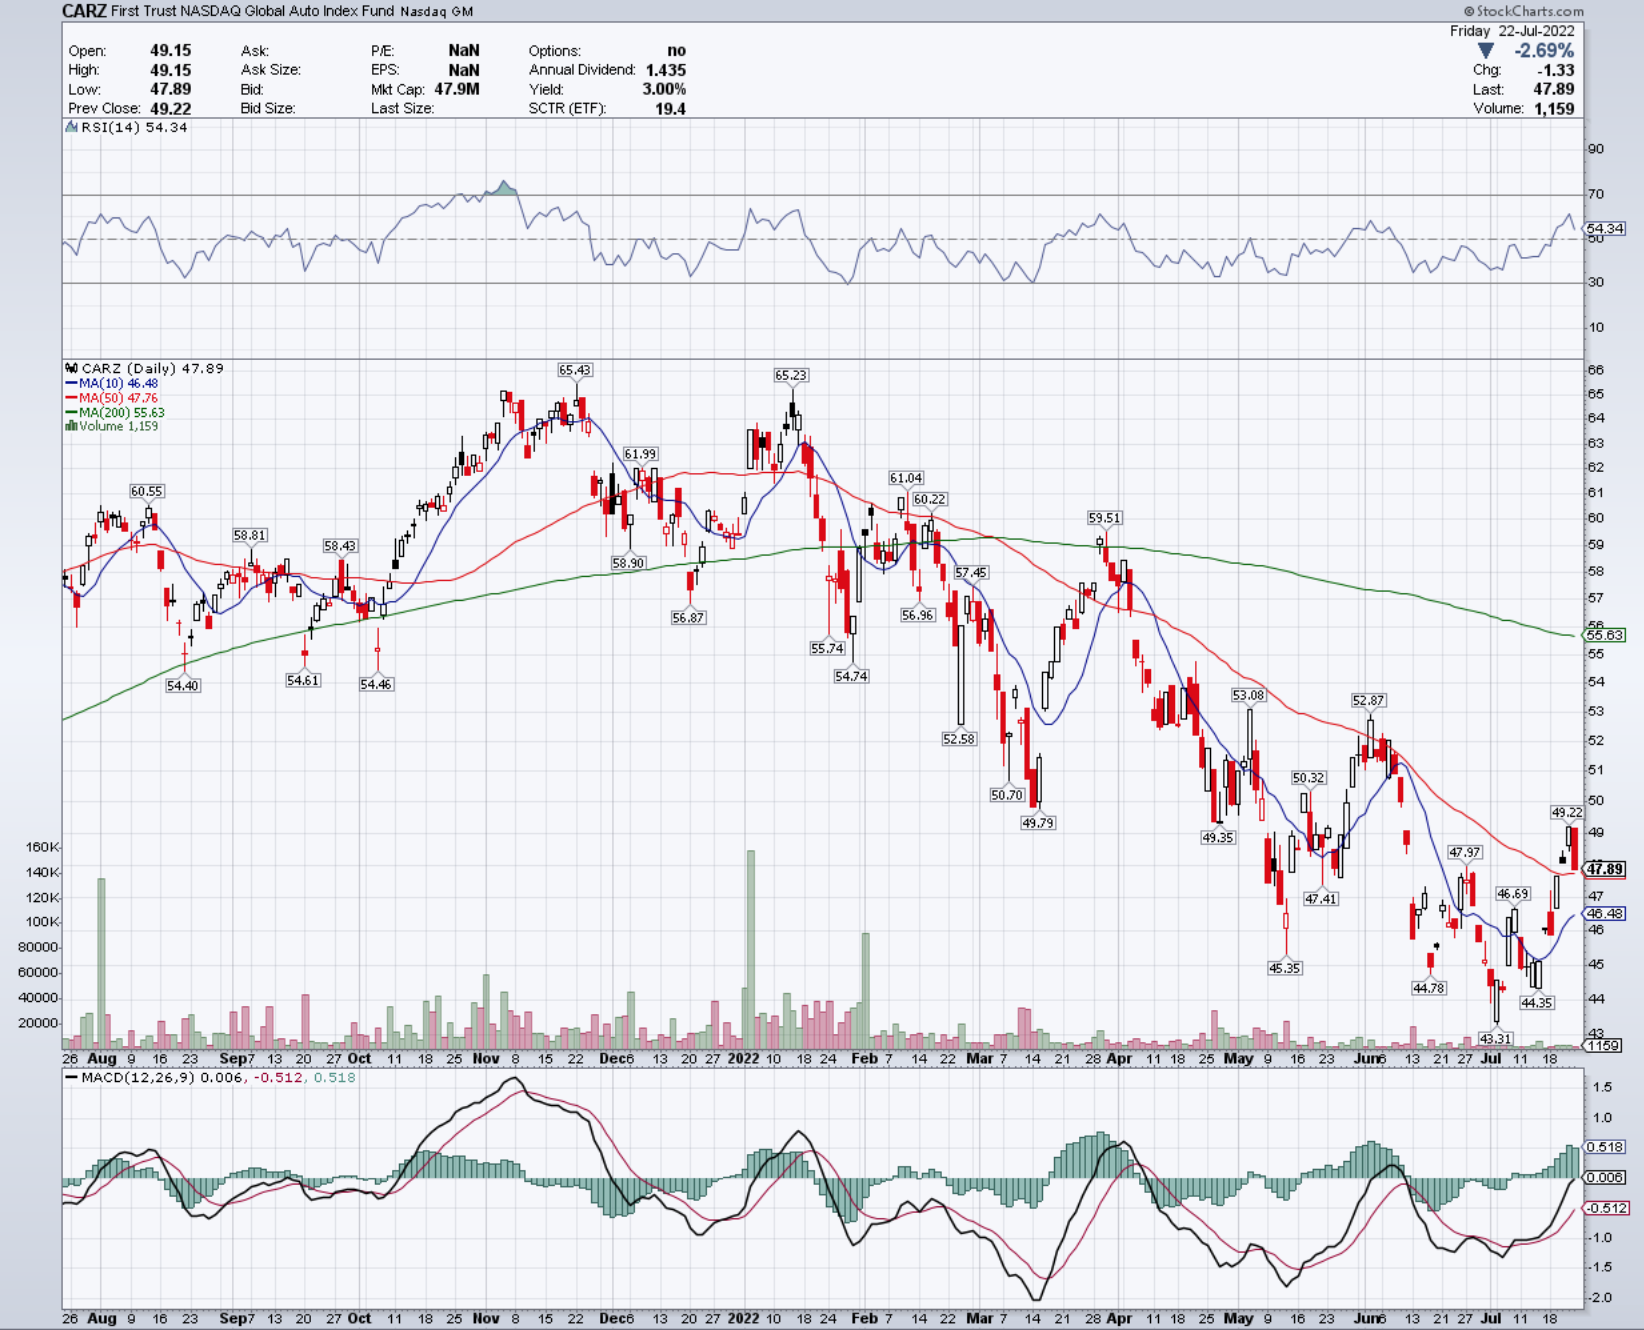Click the MA(10) 46.48 legend entry
This screenshot has width=1644, height=1330.
[x=111, y=383]
